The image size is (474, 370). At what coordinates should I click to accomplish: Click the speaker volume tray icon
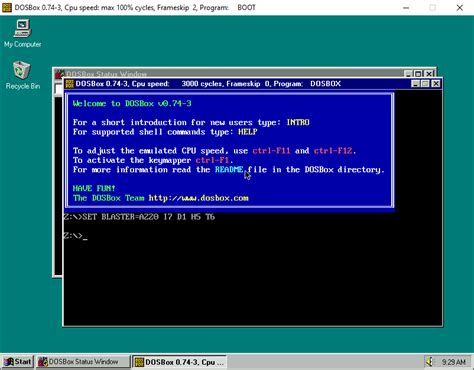pos(430,361)
